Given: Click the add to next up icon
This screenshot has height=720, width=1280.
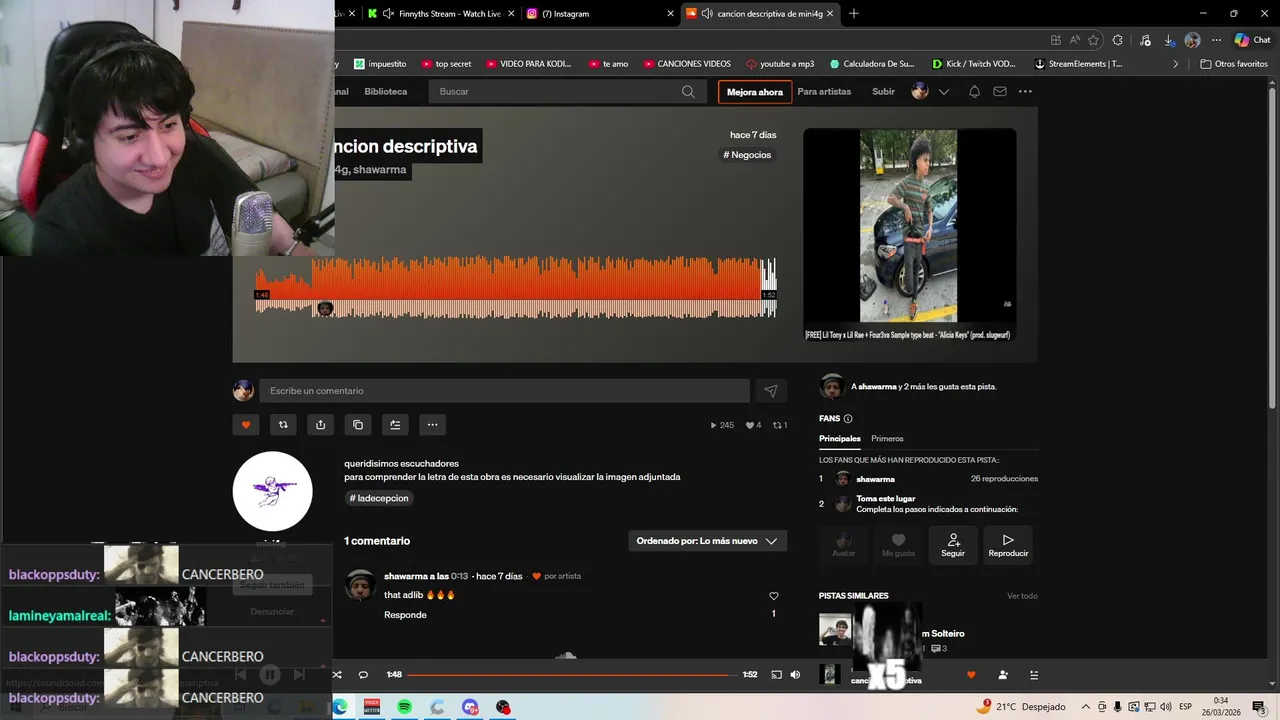Looking at the screenshot, I should point(395,425).
